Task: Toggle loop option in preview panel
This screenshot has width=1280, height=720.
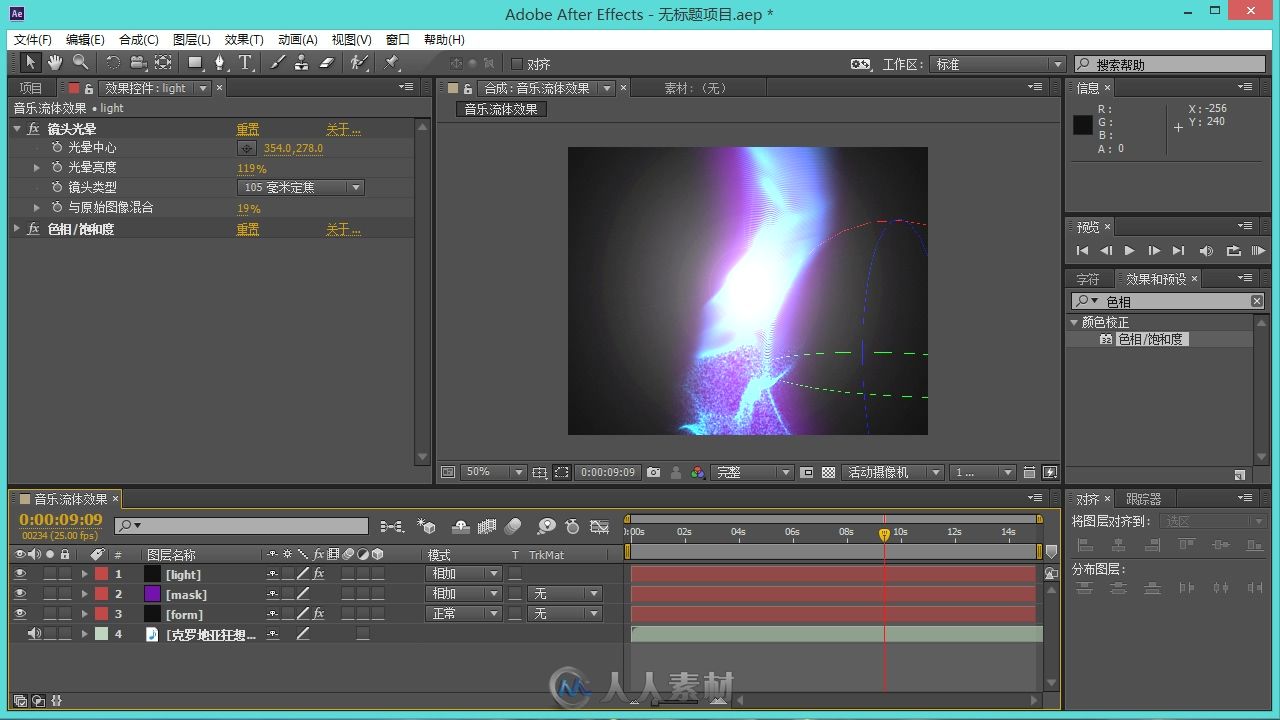Action: 1233,251
